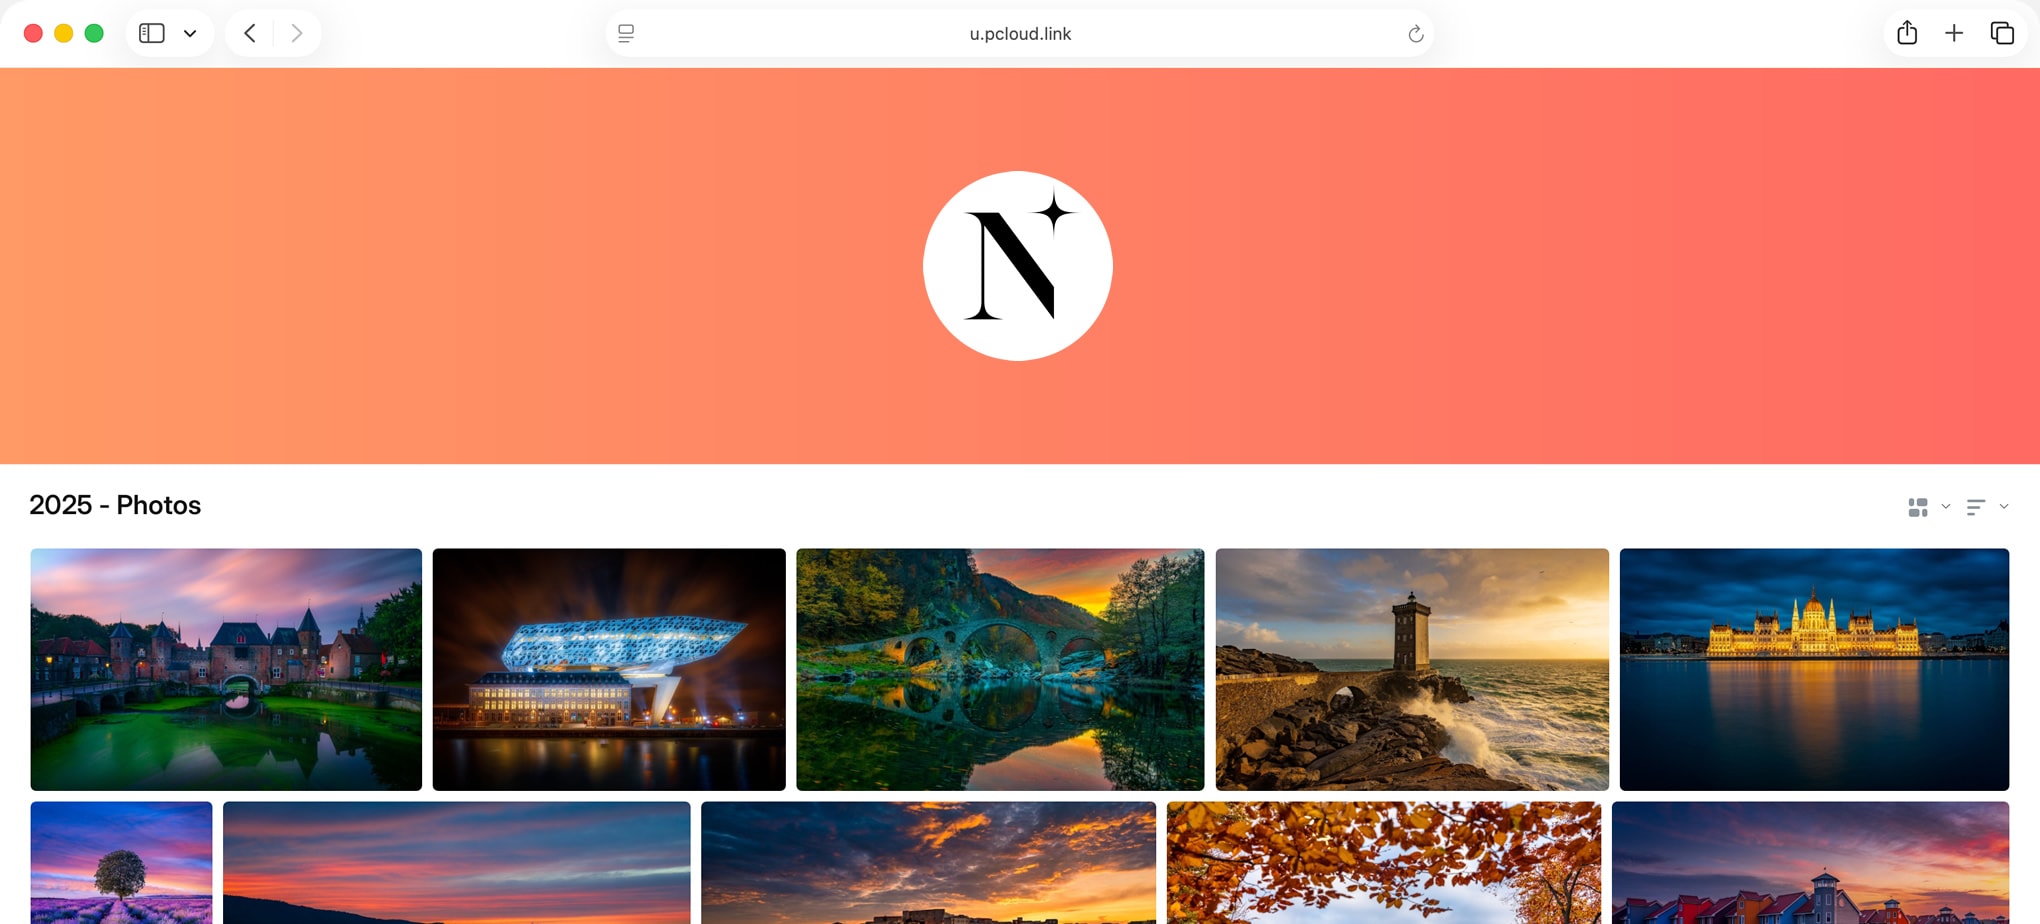Open the view options dropdown chevron
Image resolution: width=2040 pixels, height=924 pixels.
(1946, 507)
